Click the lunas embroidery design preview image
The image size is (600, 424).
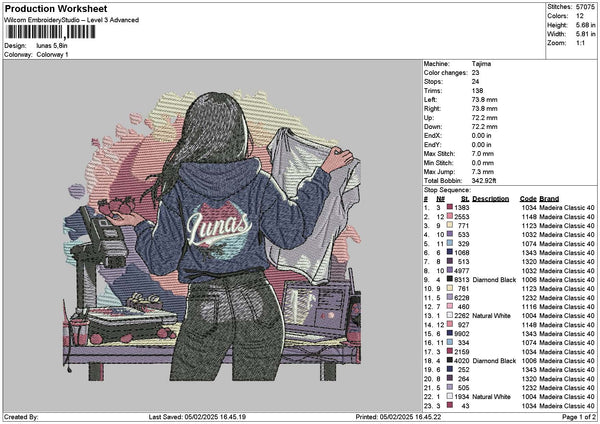(x=212, y=236)
